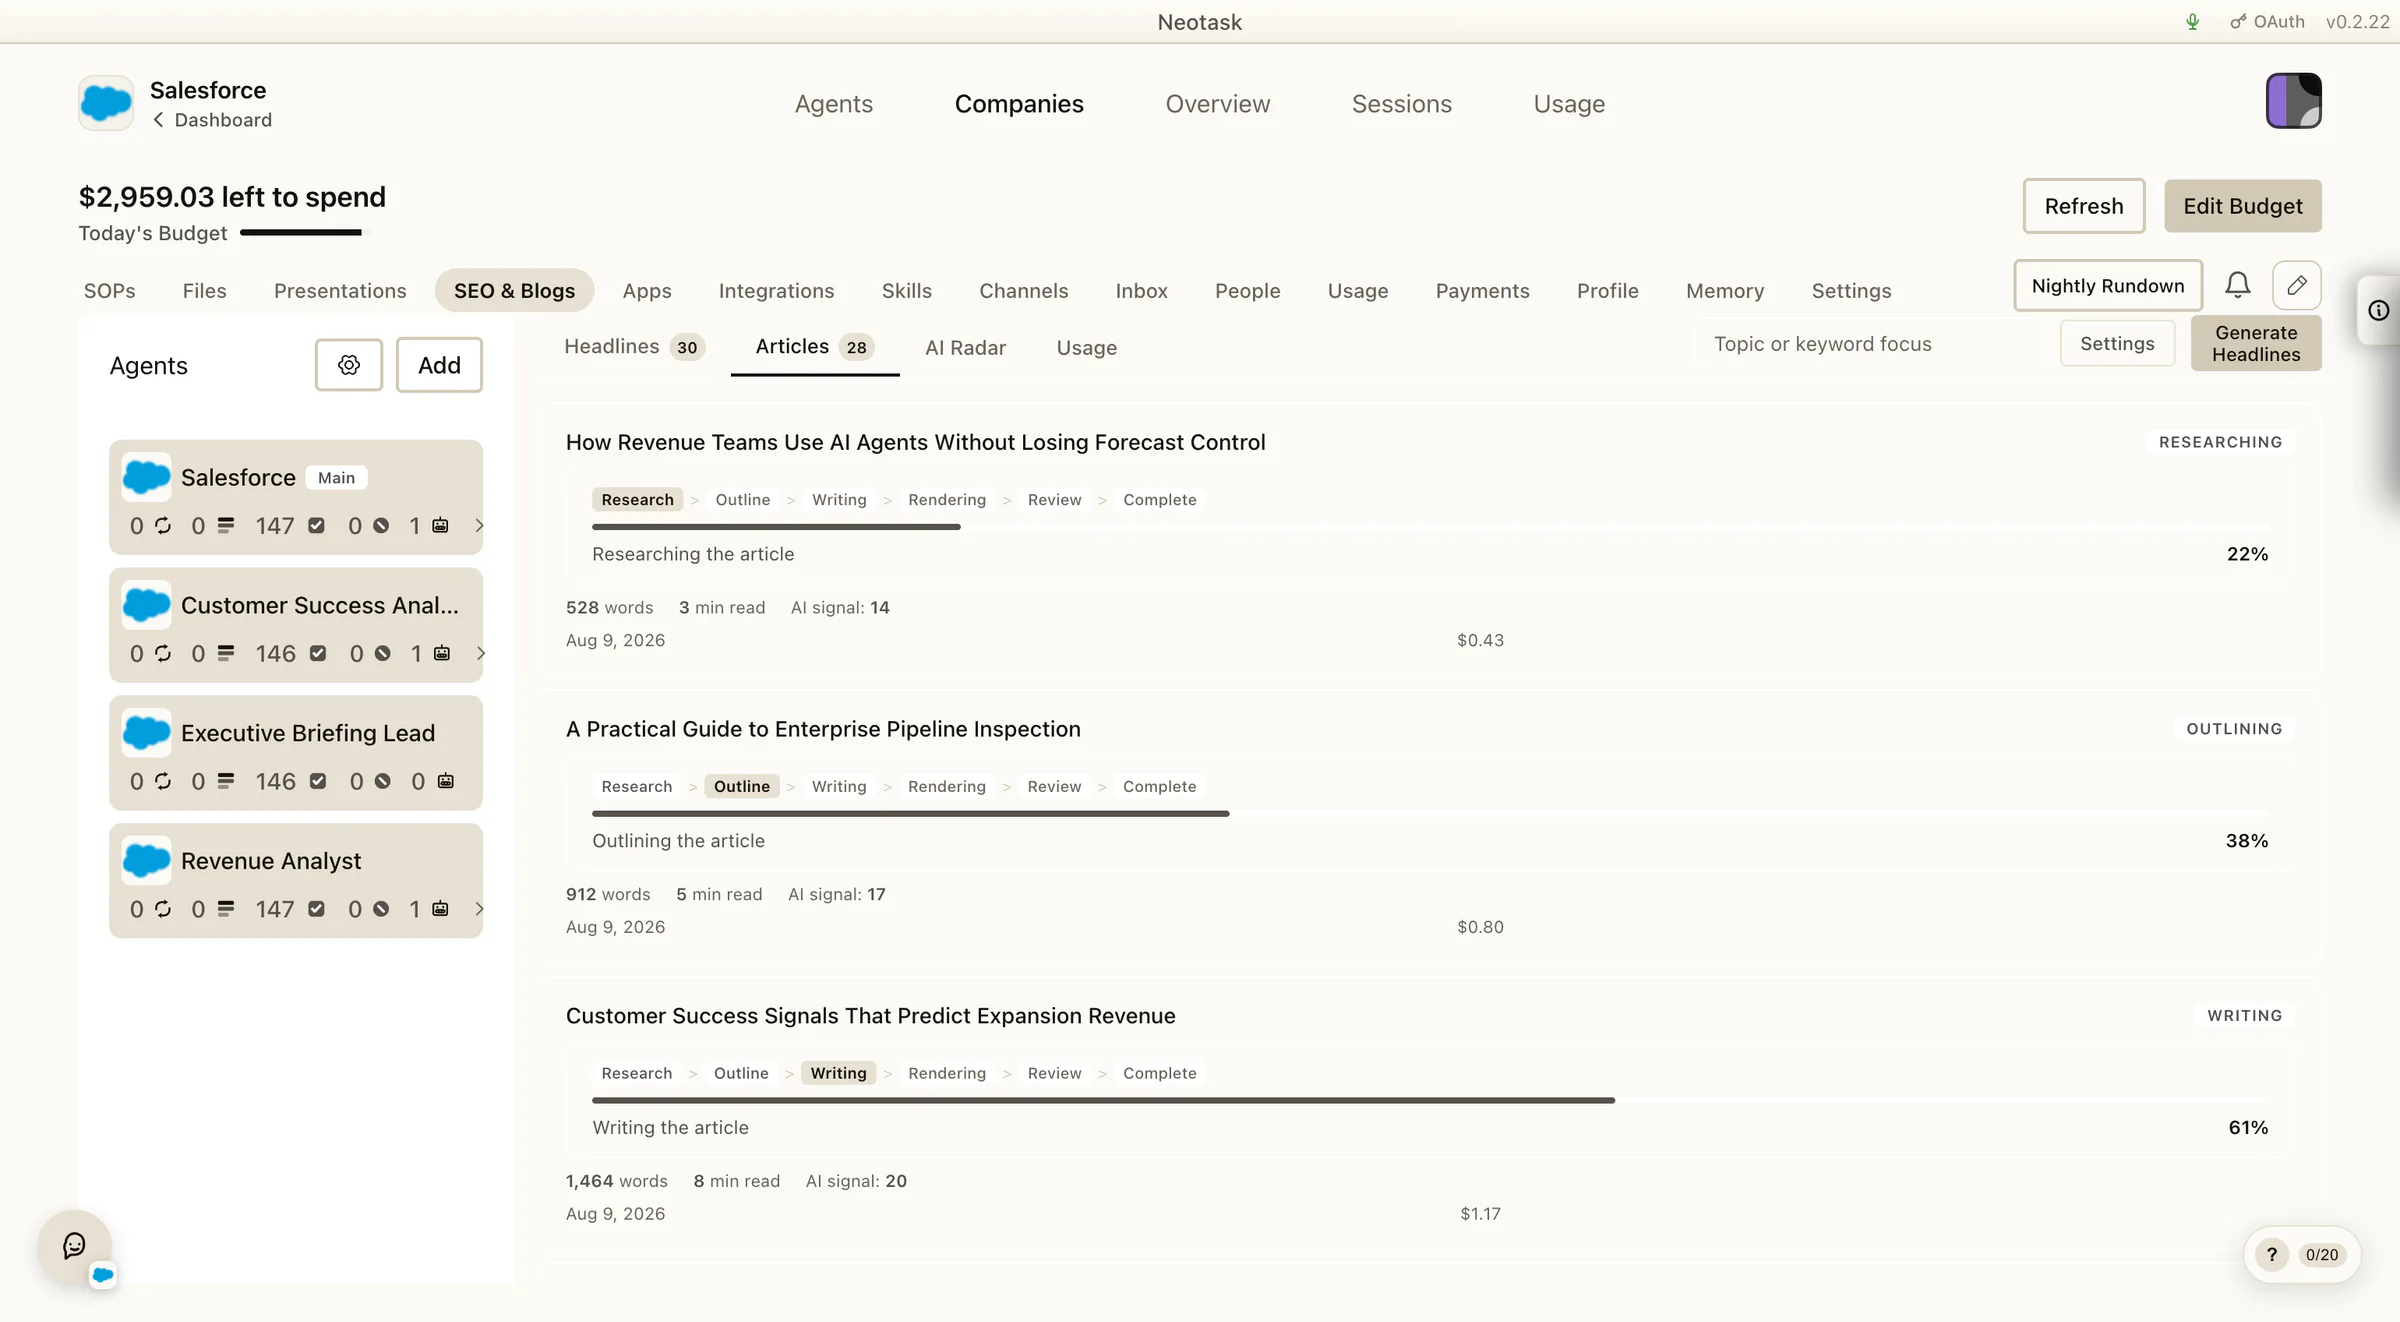
Task: Click the sync icon on Executive Briefing Lead card
Action: (x=163, y=781)
